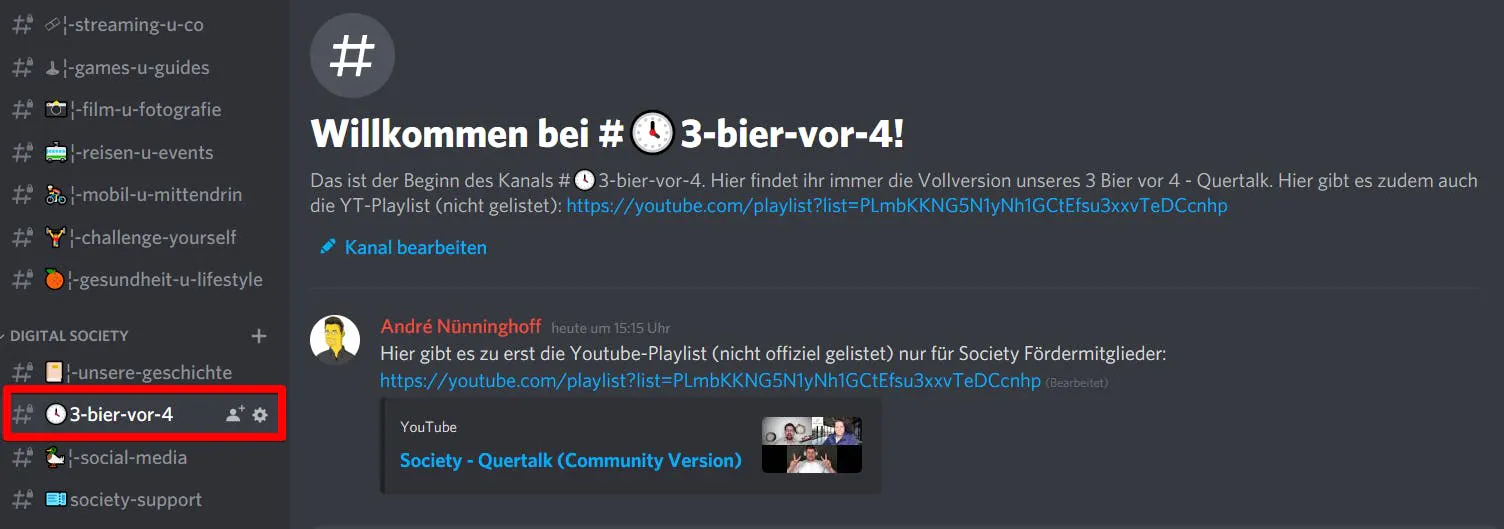Open YouTube playlist link in channel description
This screenshot has height=529, width=1504.
click(897, 206)
